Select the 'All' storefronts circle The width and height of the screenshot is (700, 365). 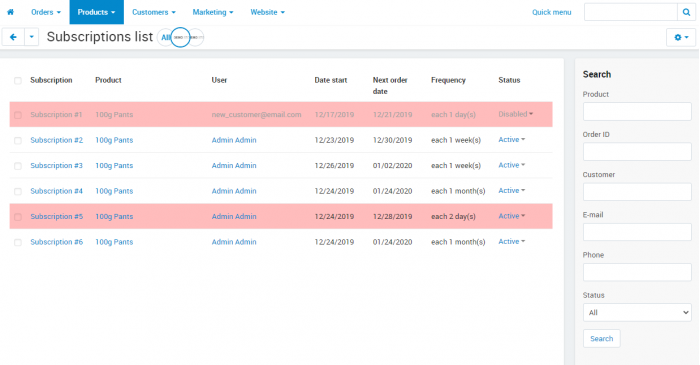(x=166, y=37)
